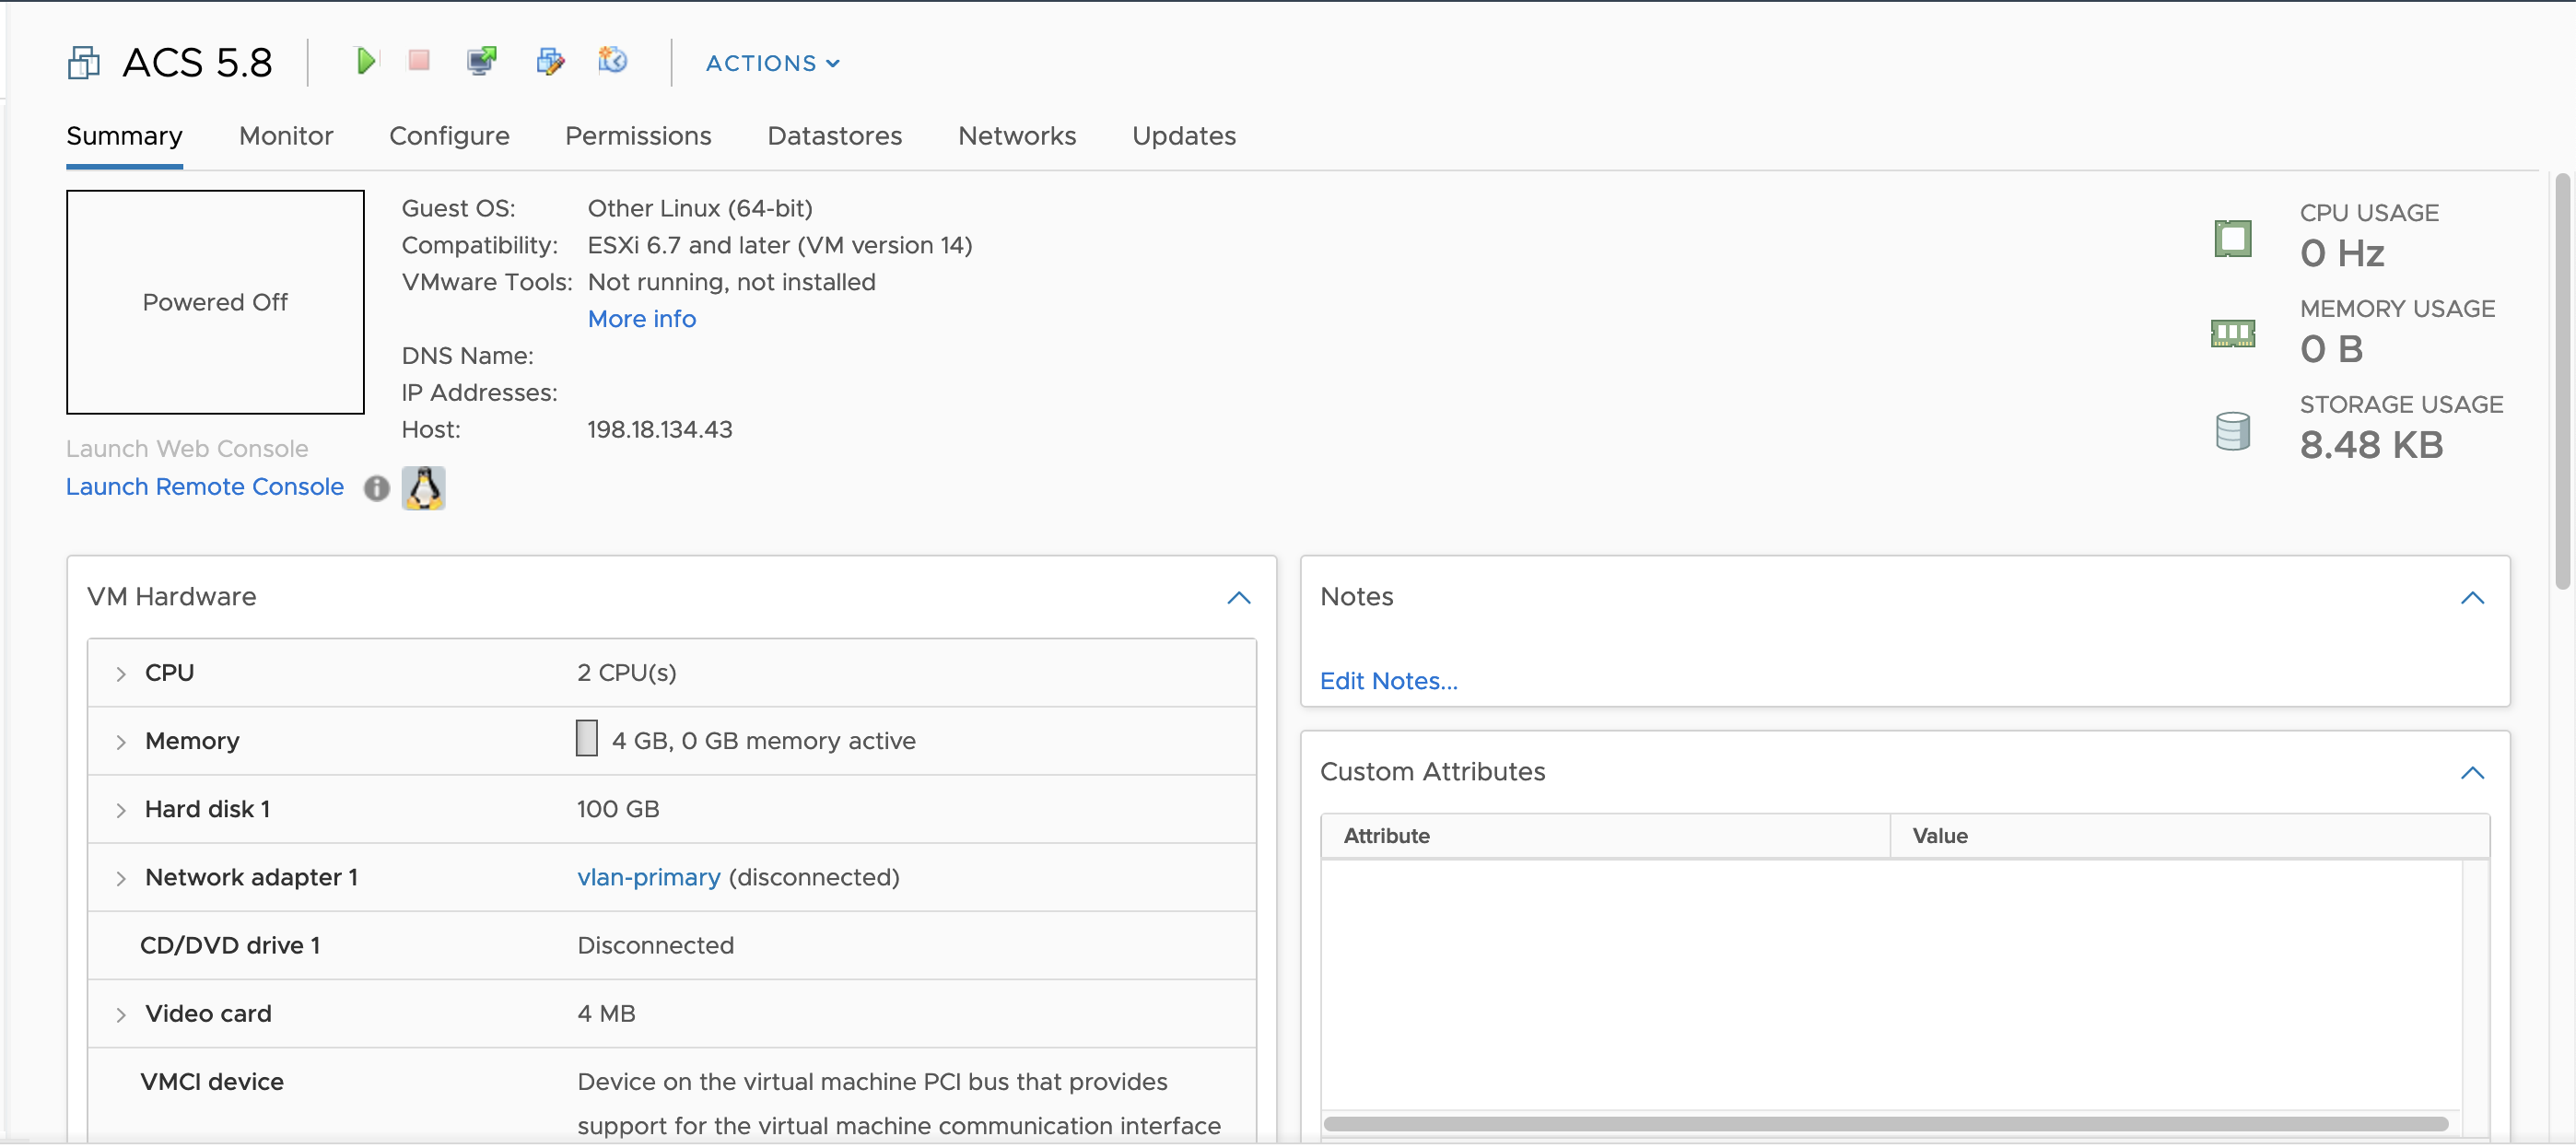Click the Launch Remote Console link

[x=205, y=487]
